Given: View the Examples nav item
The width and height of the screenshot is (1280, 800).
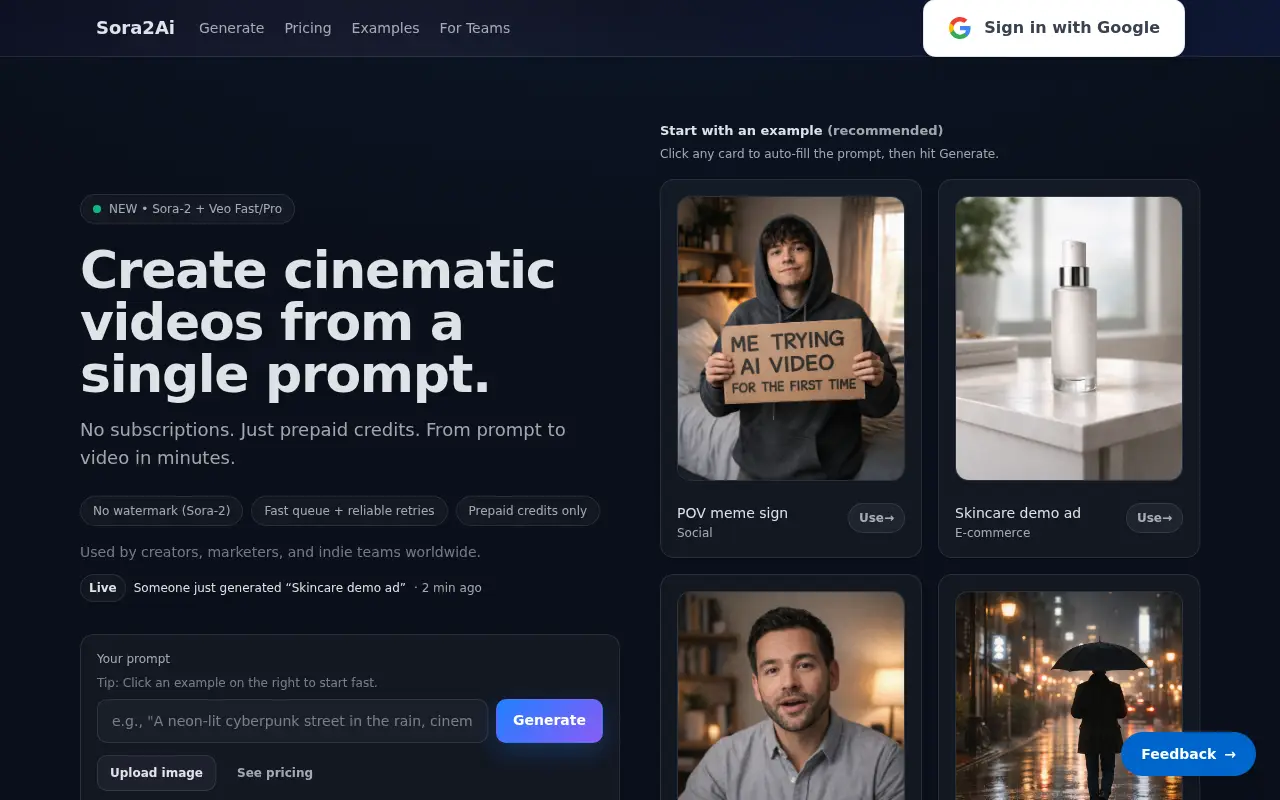Looking at the screenshot, I should [x=386, y=28].
